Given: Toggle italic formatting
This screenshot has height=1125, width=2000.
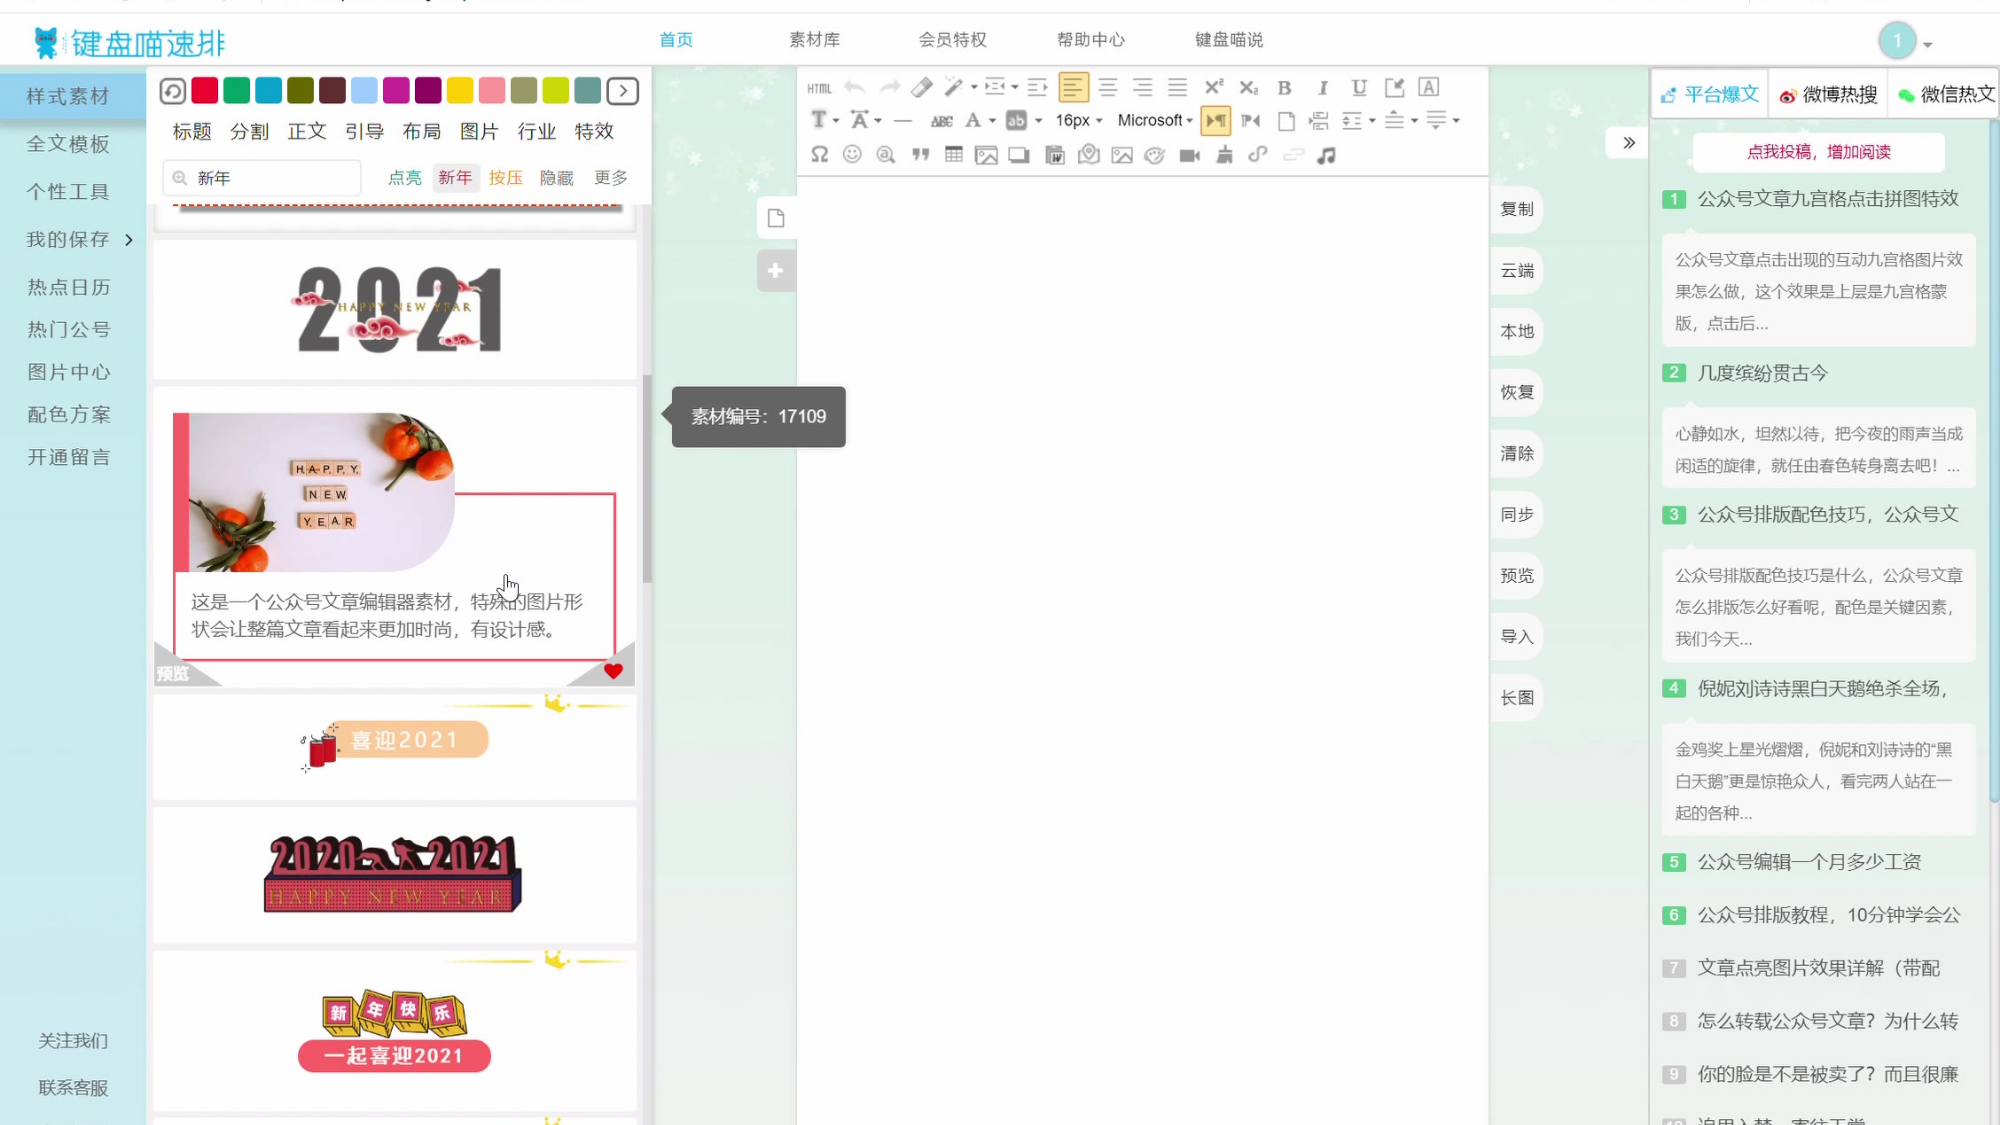Looking at the screenshot, I should (x=1322, y=88).
